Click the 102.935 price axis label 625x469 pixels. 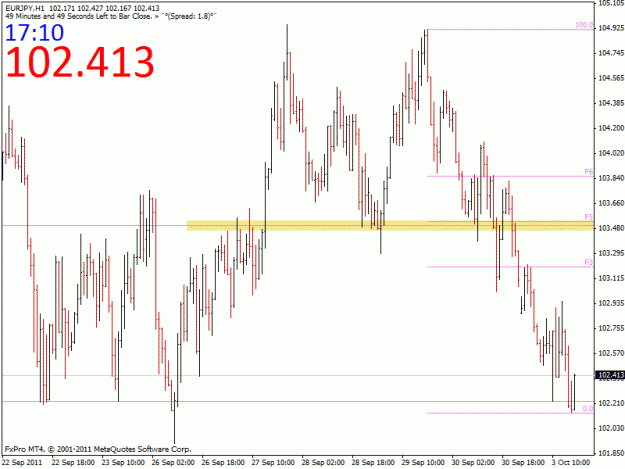(611, 303)
